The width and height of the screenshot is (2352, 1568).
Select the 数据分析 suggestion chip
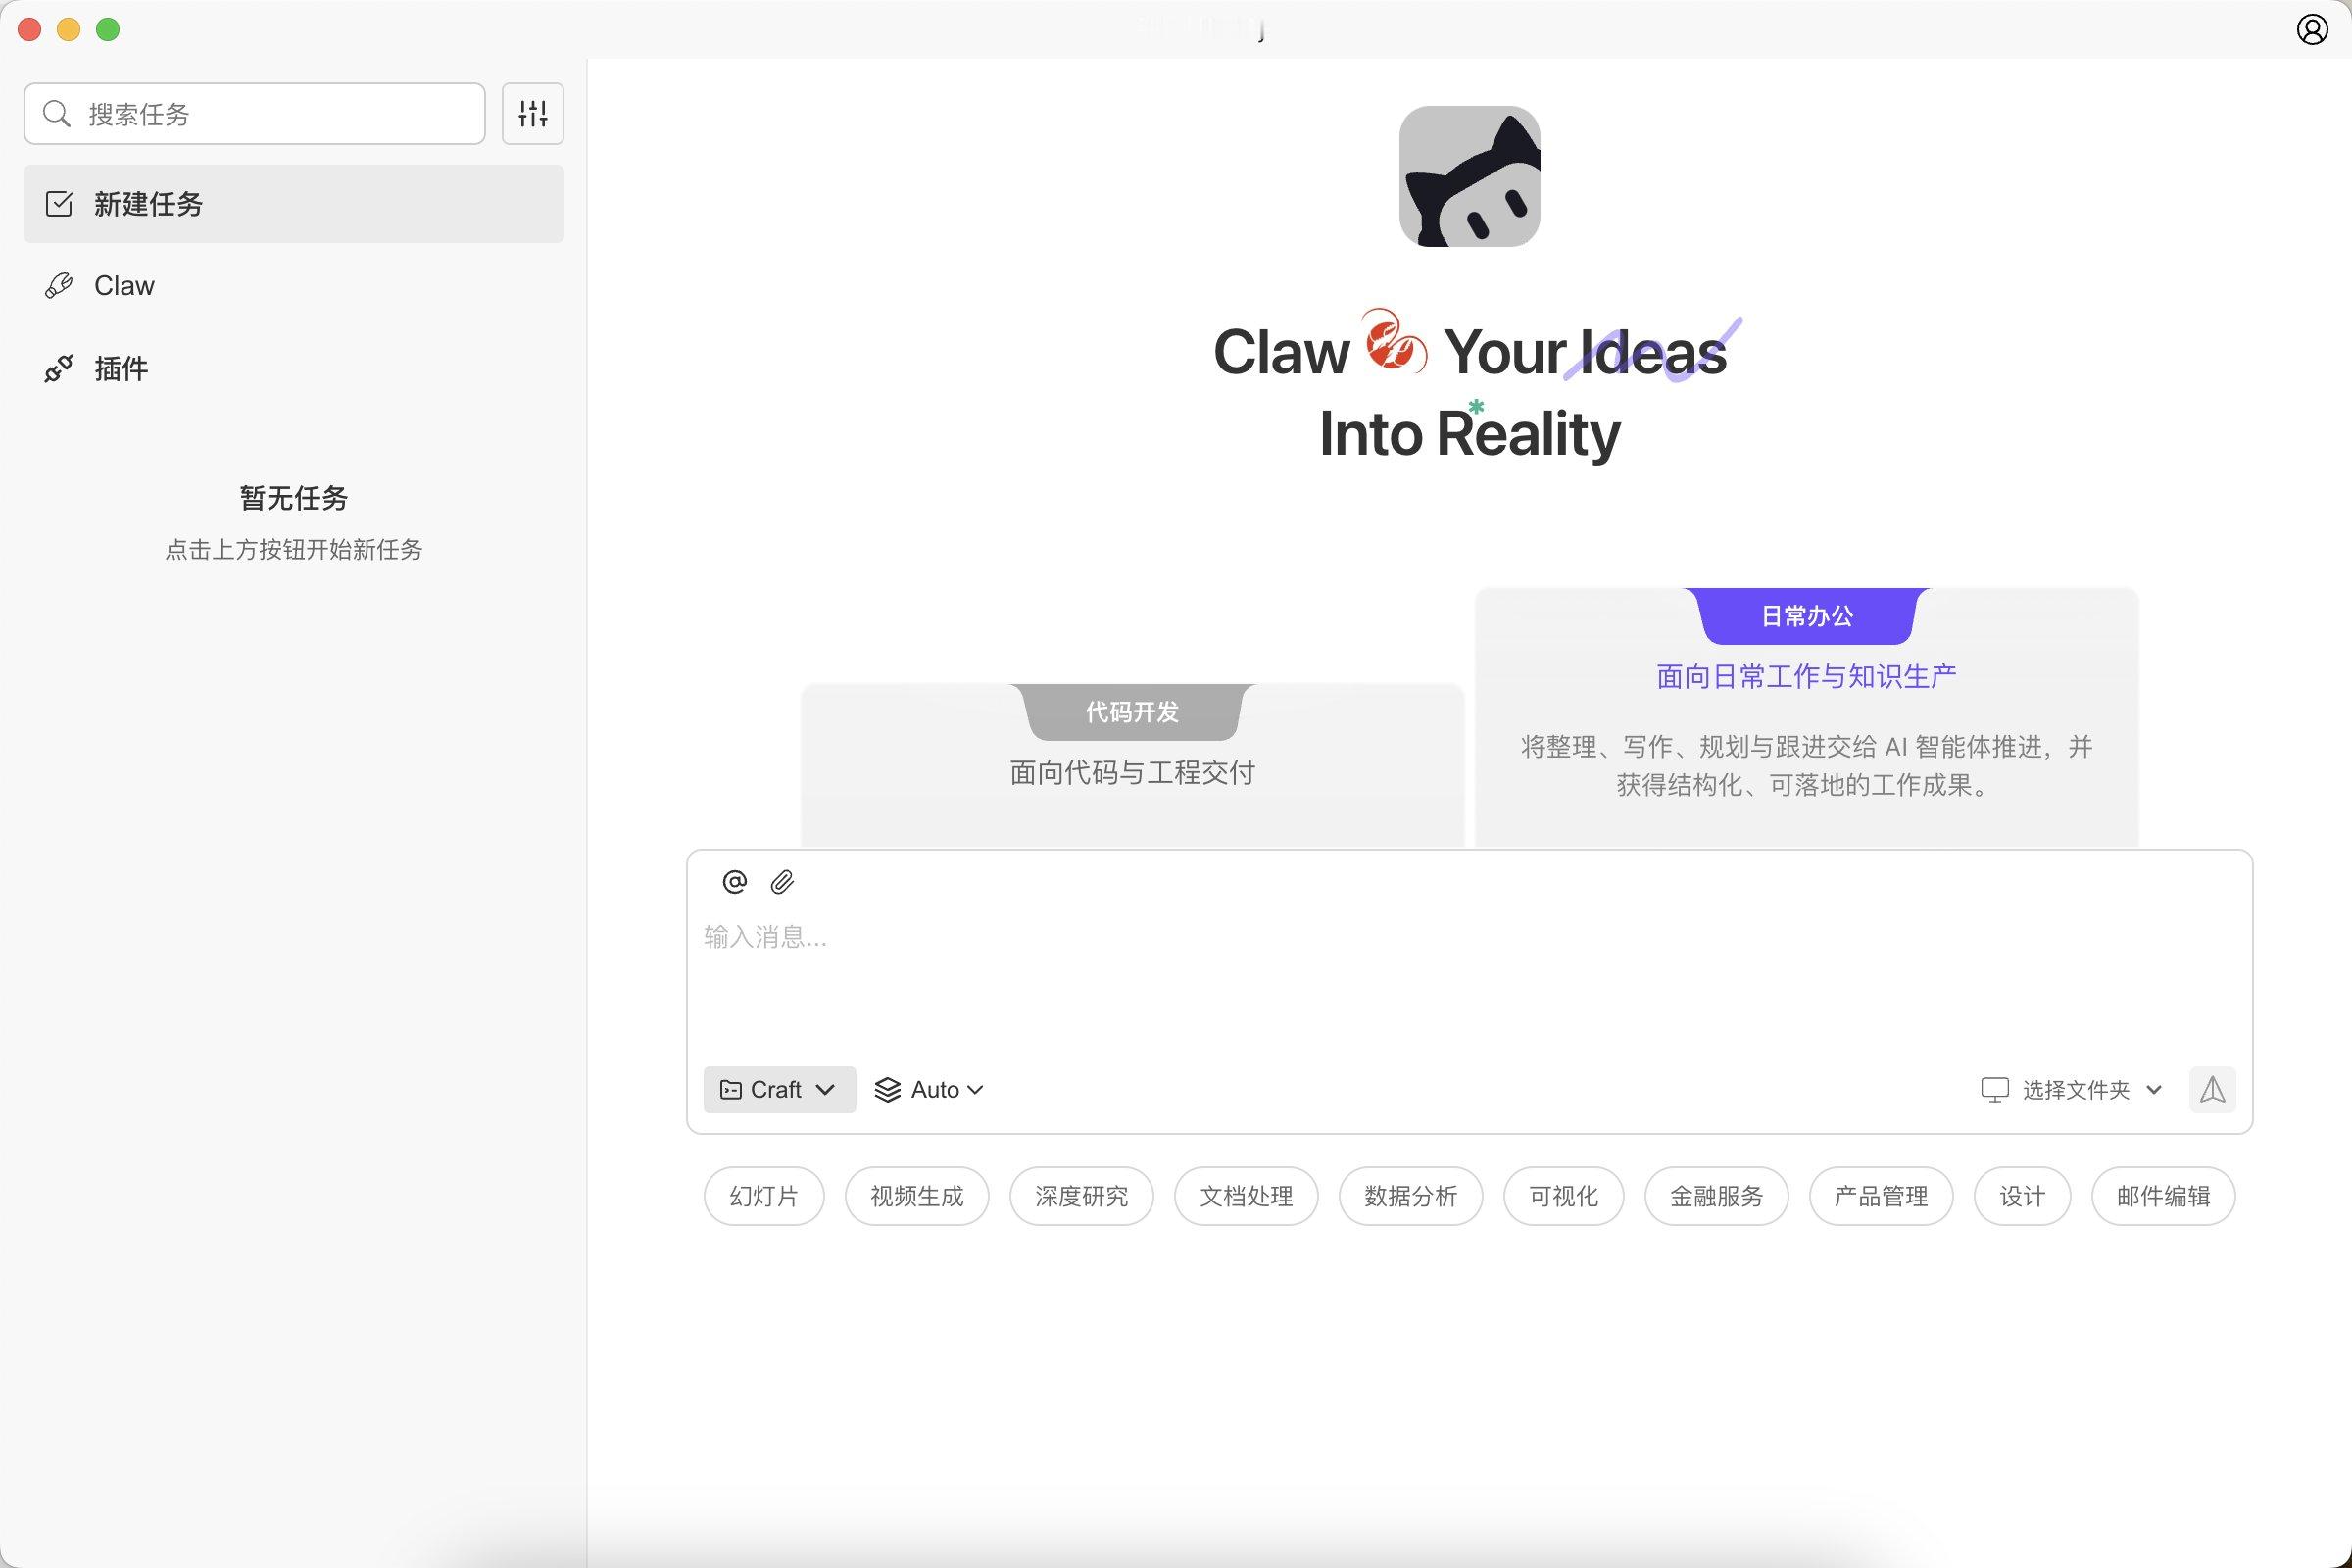[x=1410, y=1196]
